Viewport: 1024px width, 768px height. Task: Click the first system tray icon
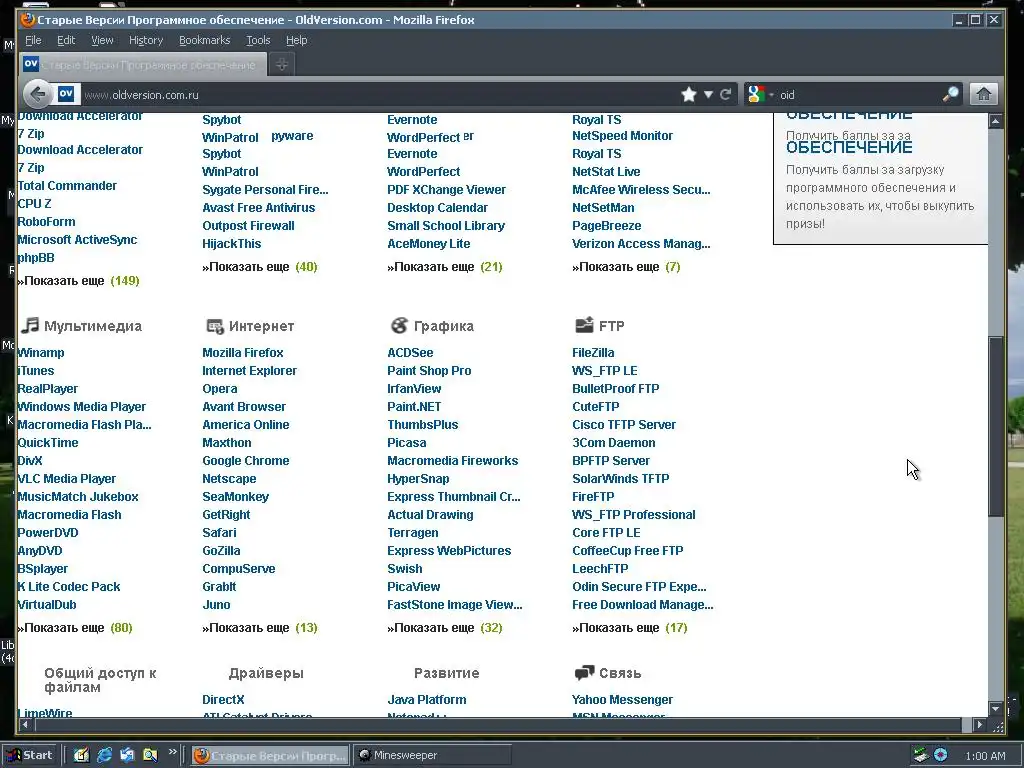click(921, 755)
